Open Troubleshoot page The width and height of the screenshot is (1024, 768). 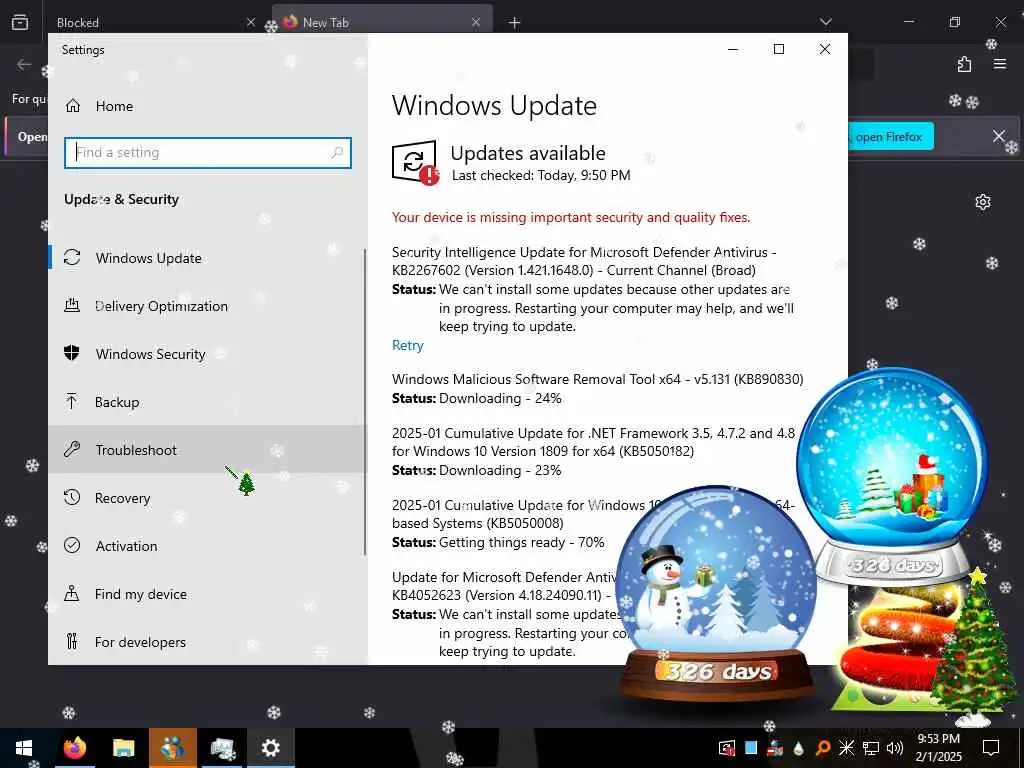(x=208, y=449)
